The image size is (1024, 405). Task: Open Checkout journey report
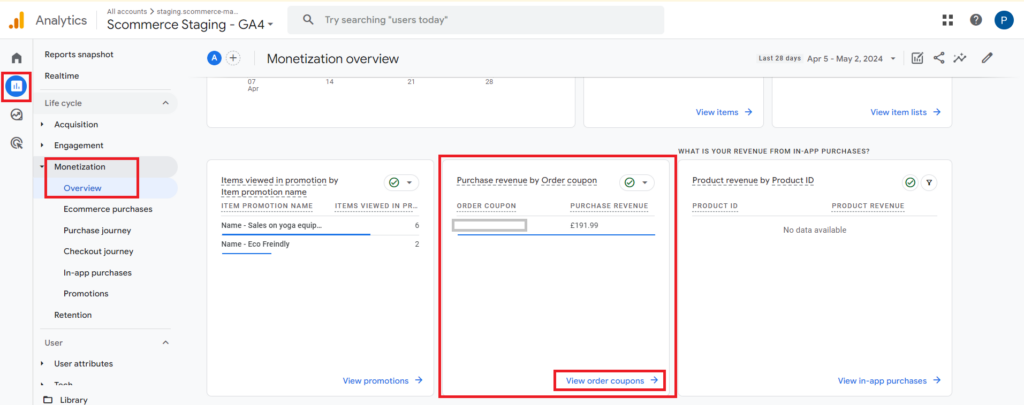[98, 251]
